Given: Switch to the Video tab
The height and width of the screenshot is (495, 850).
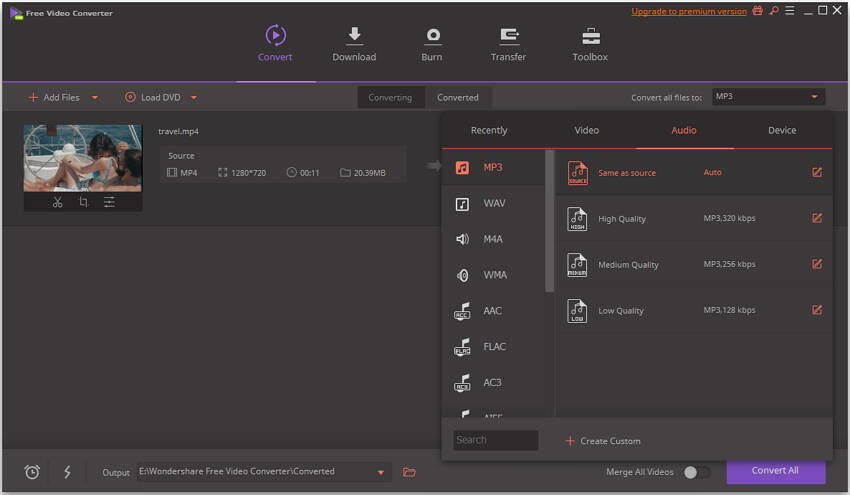Looking at the screenshot, I should [587, 130].
